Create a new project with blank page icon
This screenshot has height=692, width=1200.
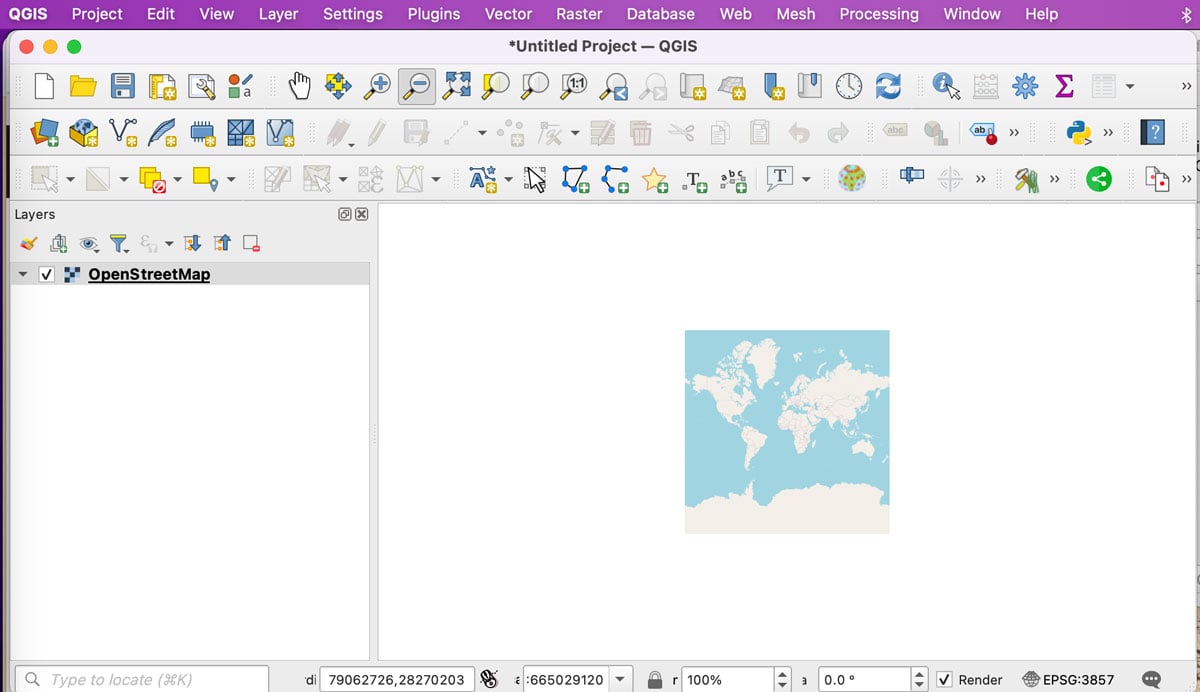pyautogui.click(x=44, y=86)
